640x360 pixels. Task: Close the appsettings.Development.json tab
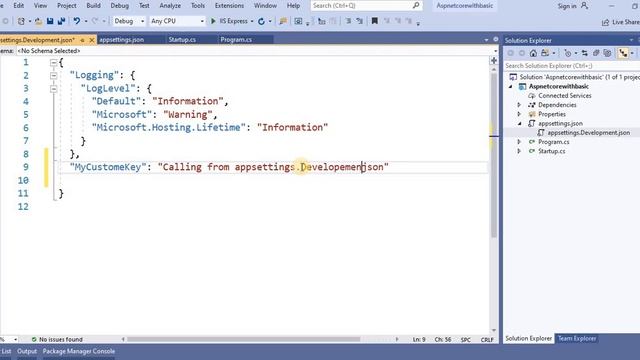coord(92,40)
